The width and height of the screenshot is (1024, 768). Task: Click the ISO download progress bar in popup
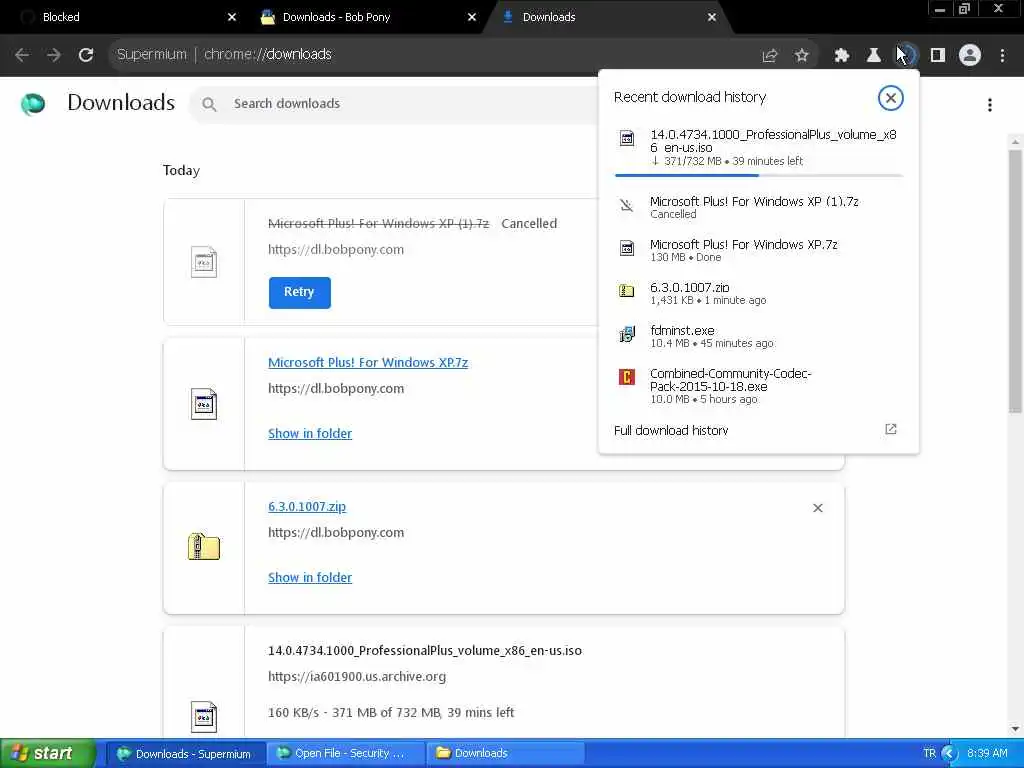pyautogui.click(x=759, y=175)
